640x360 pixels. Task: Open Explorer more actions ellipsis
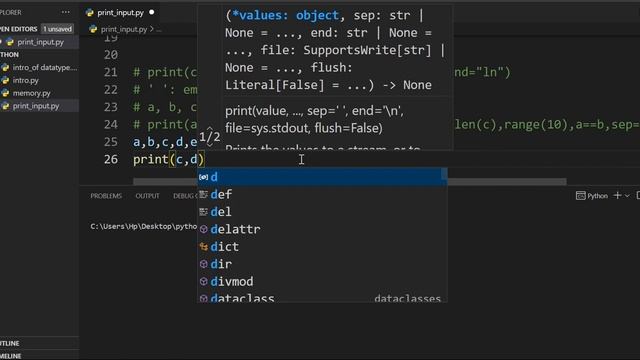[x=65, y=12]
